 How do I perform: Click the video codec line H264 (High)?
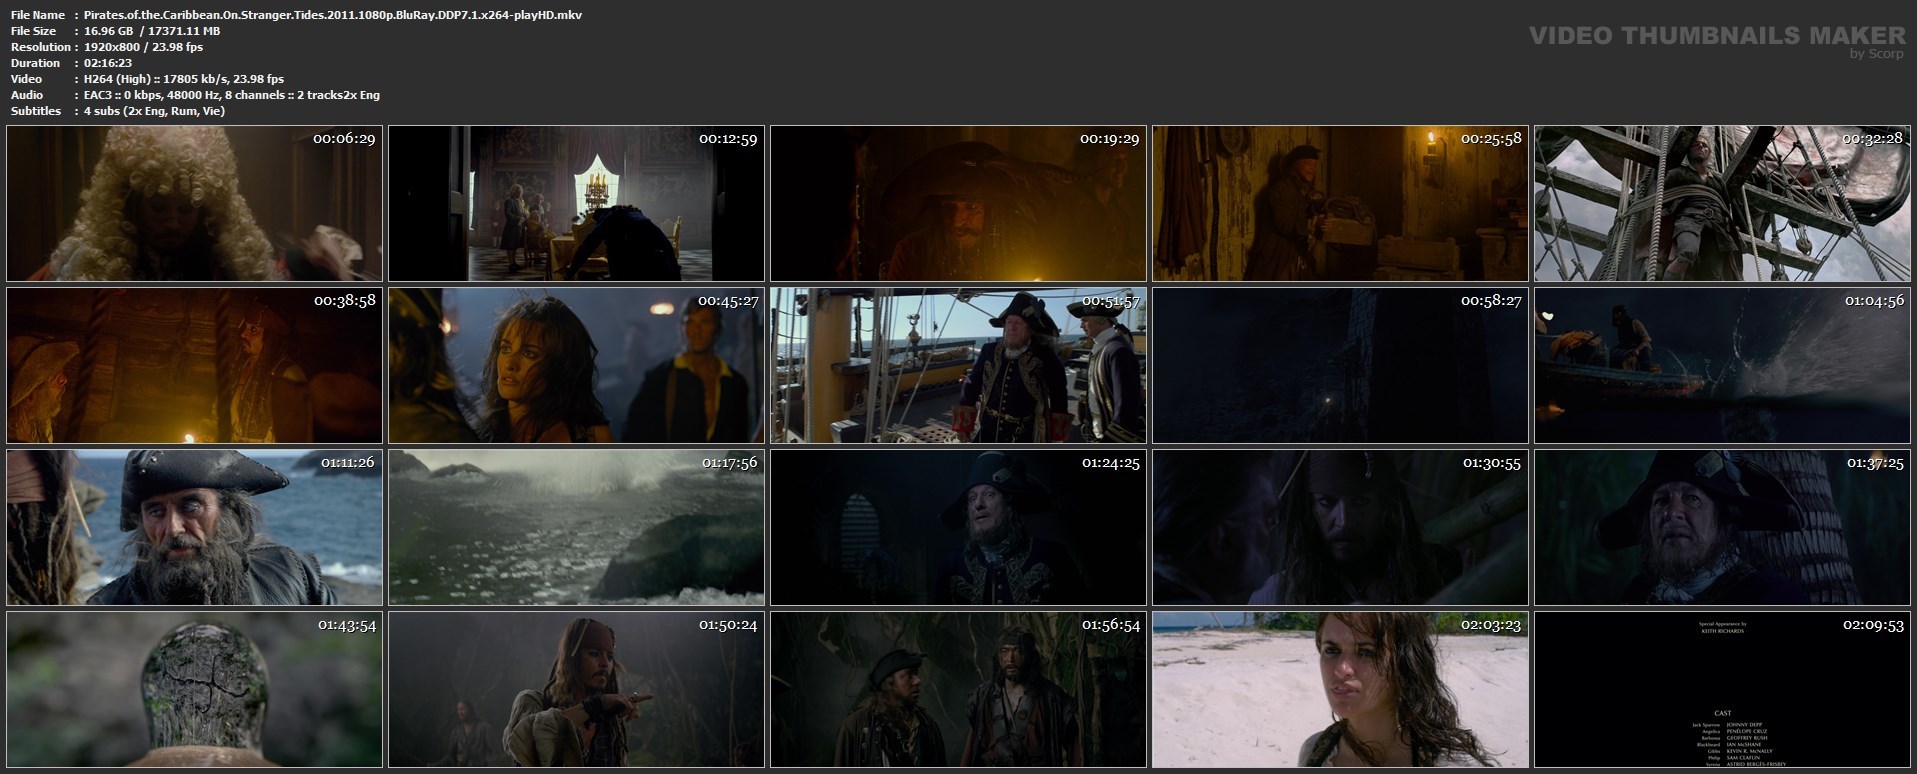point(184,79)
